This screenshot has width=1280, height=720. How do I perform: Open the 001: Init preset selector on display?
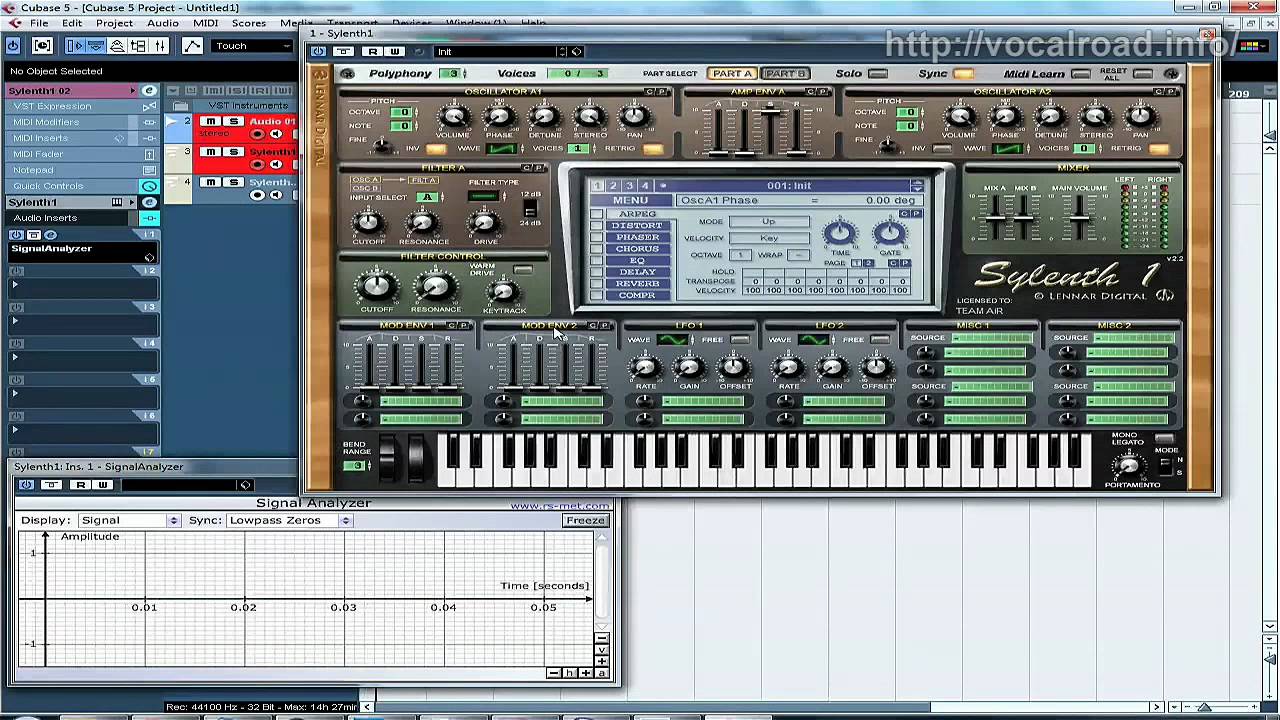tap(916, 186)
